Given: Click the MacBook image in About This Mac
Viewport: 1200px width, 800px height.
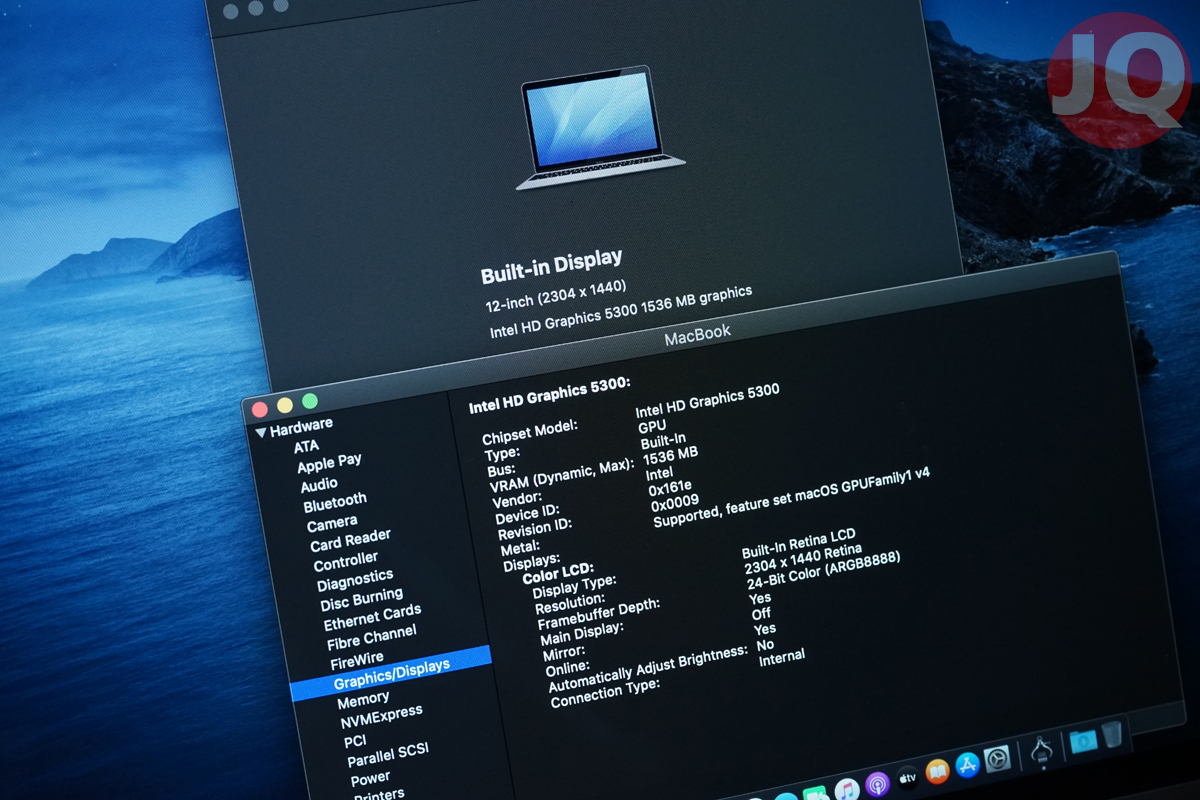Looking at the screenshot, I should coord(601,127).
